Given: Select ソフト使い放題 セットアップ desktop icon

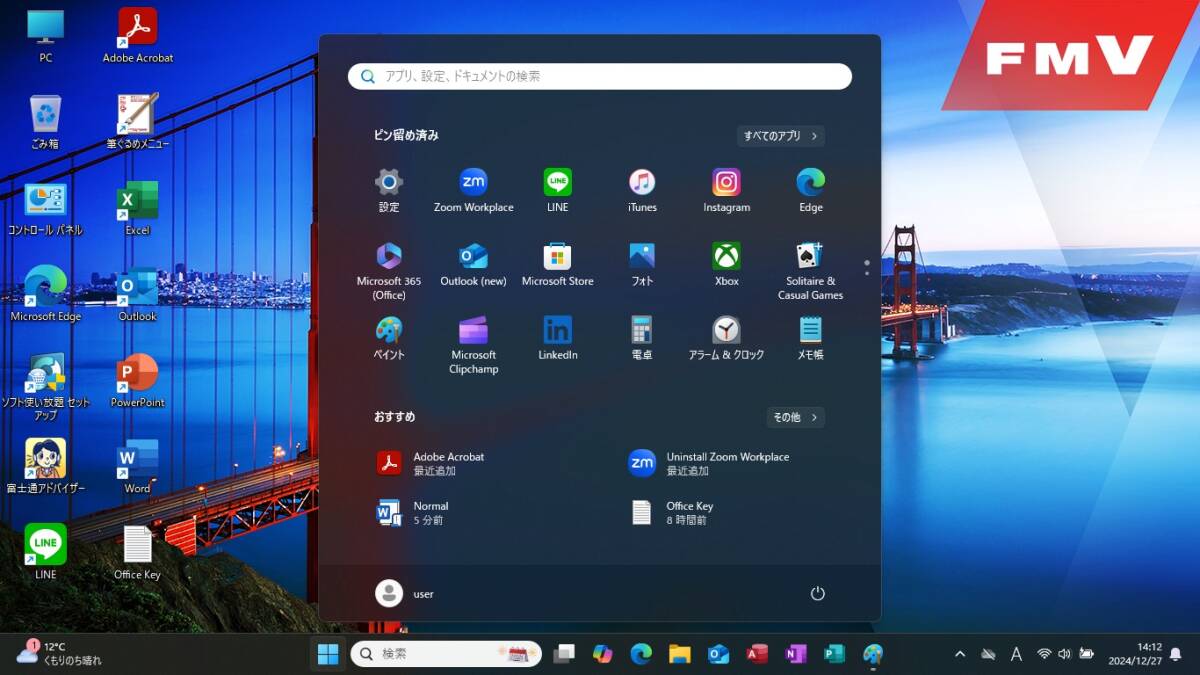Looking at the screenshot, I should 45,386.
